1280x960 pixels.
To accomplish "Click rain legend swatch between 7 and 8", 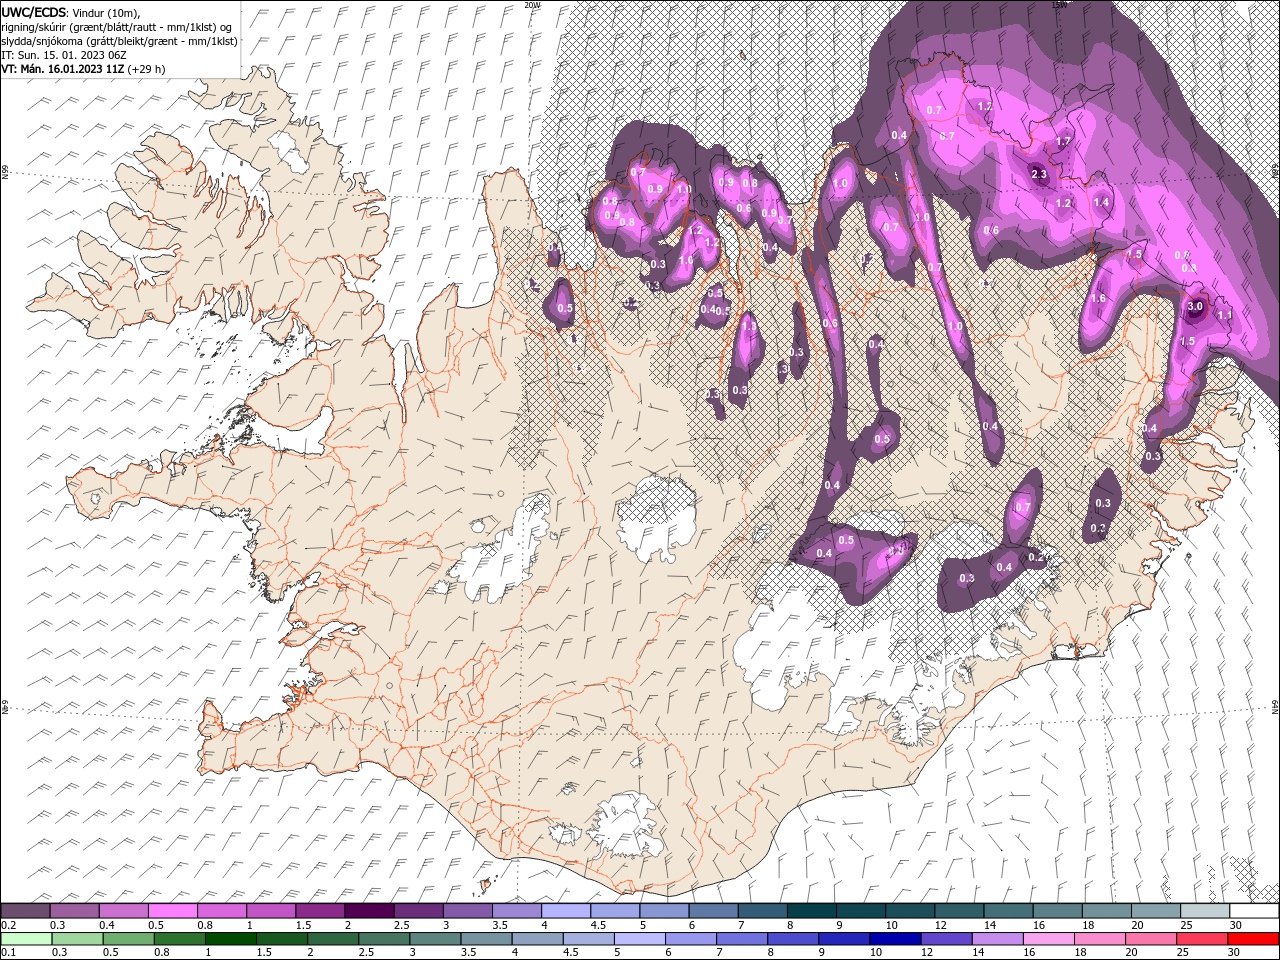I will 742,939.
